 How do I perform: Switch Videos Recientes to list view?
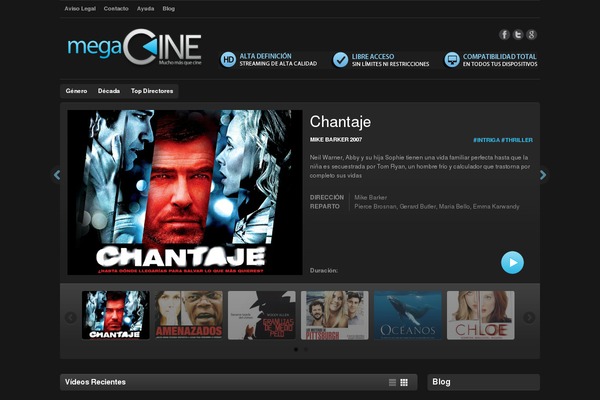click(393, 382)
